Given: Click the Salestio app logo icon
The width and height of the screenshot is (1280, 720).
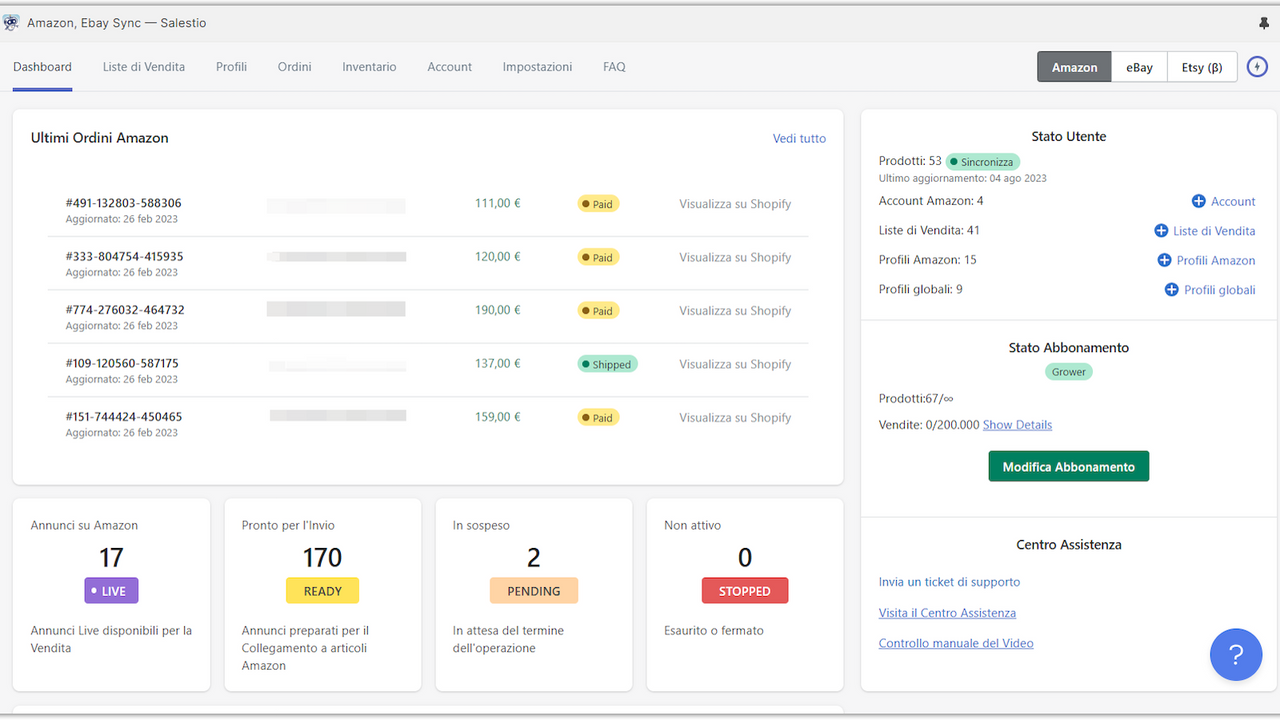Looking at the screenshot, I should click(12, 23).
